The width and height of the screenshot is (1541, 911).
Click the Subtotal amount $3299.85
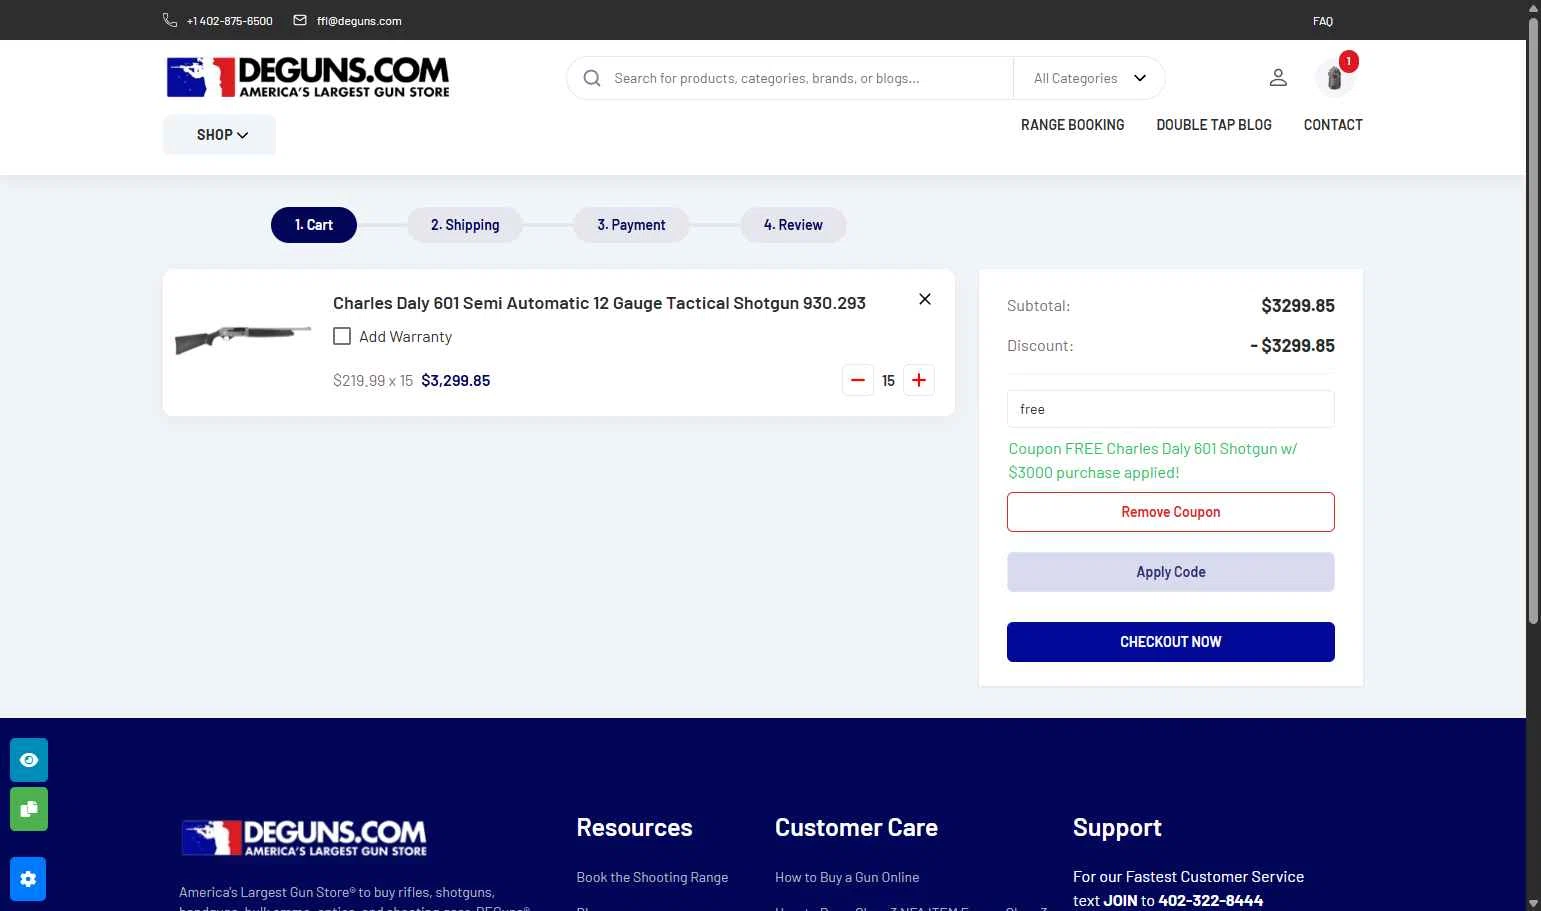click(1298, 306)
